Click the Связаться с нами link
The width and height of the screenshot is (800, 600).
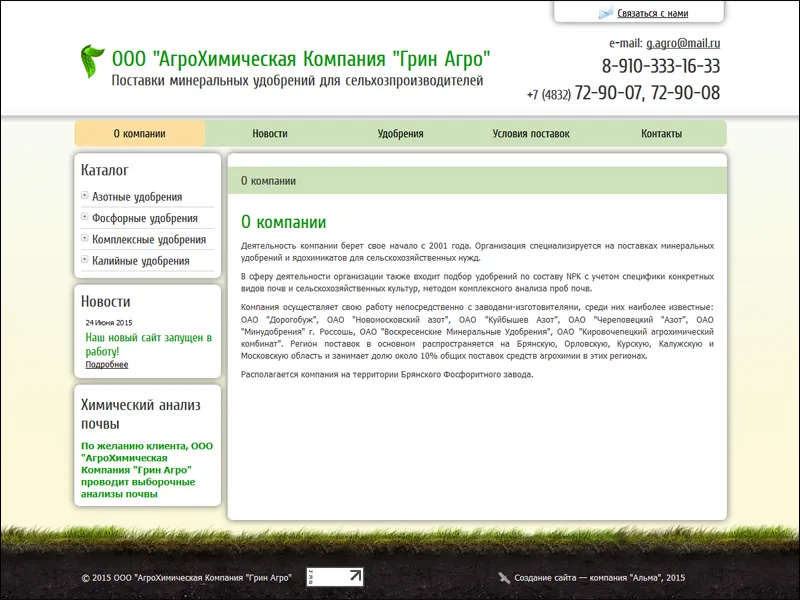point(653,14)
